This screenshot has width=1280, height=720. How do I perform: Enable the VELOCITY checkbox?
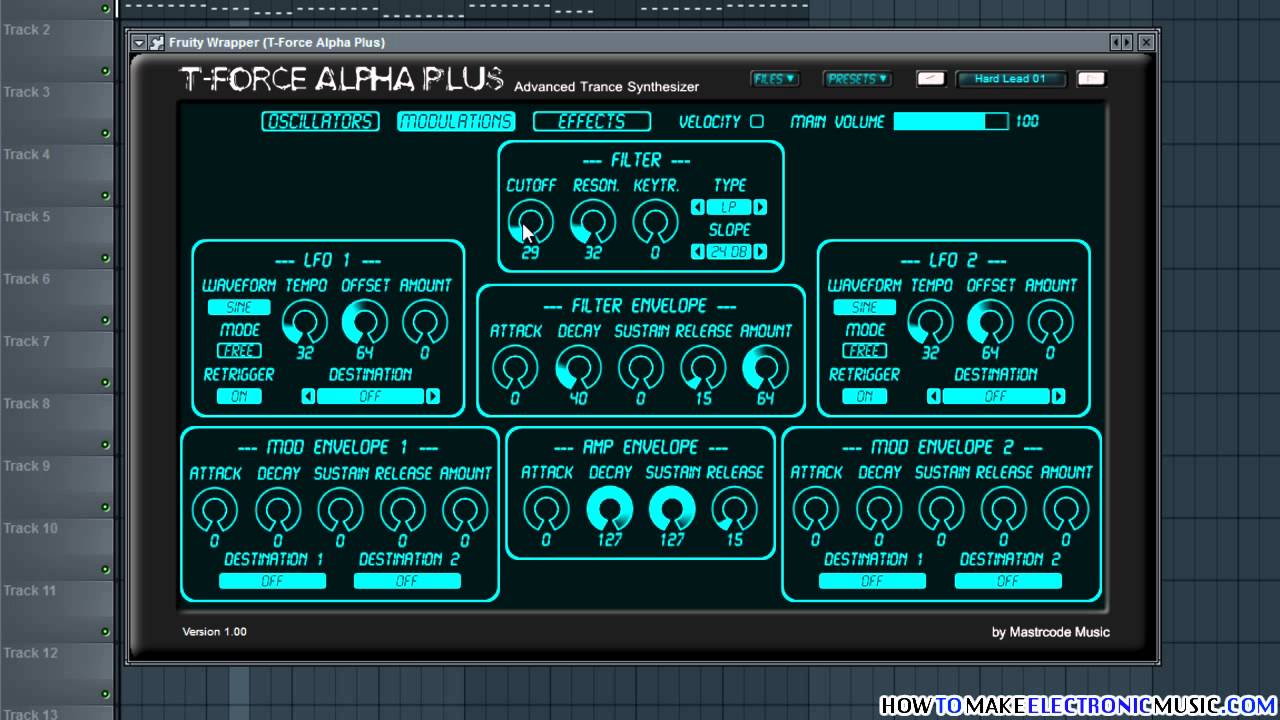757,121
